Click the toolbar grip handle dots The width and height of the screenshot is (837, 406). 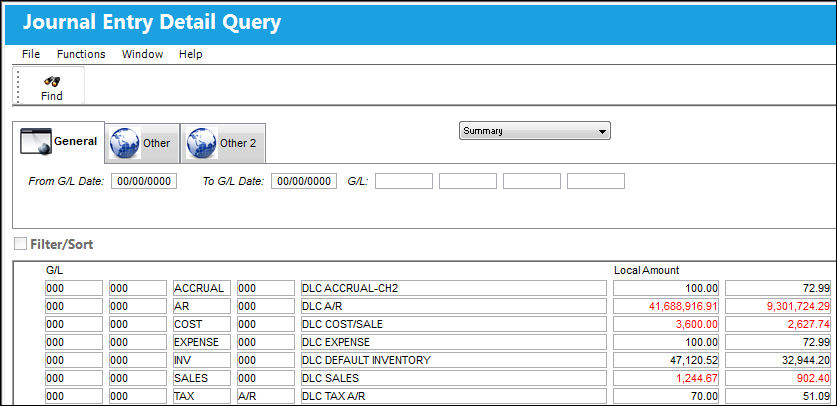18,85
